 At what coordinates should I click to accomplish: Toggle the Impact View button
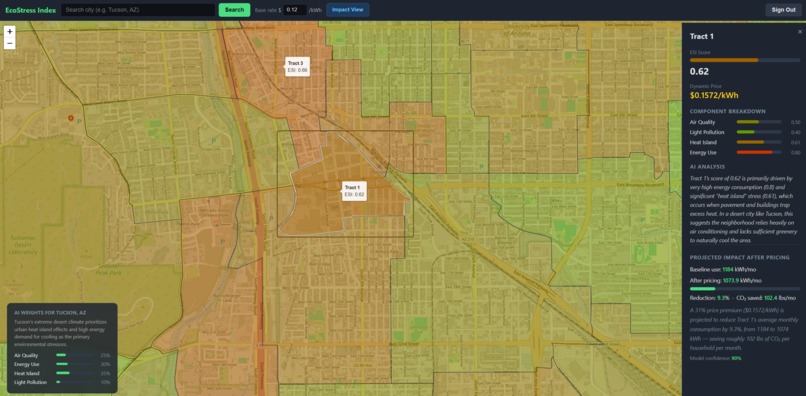click(347, 10)
